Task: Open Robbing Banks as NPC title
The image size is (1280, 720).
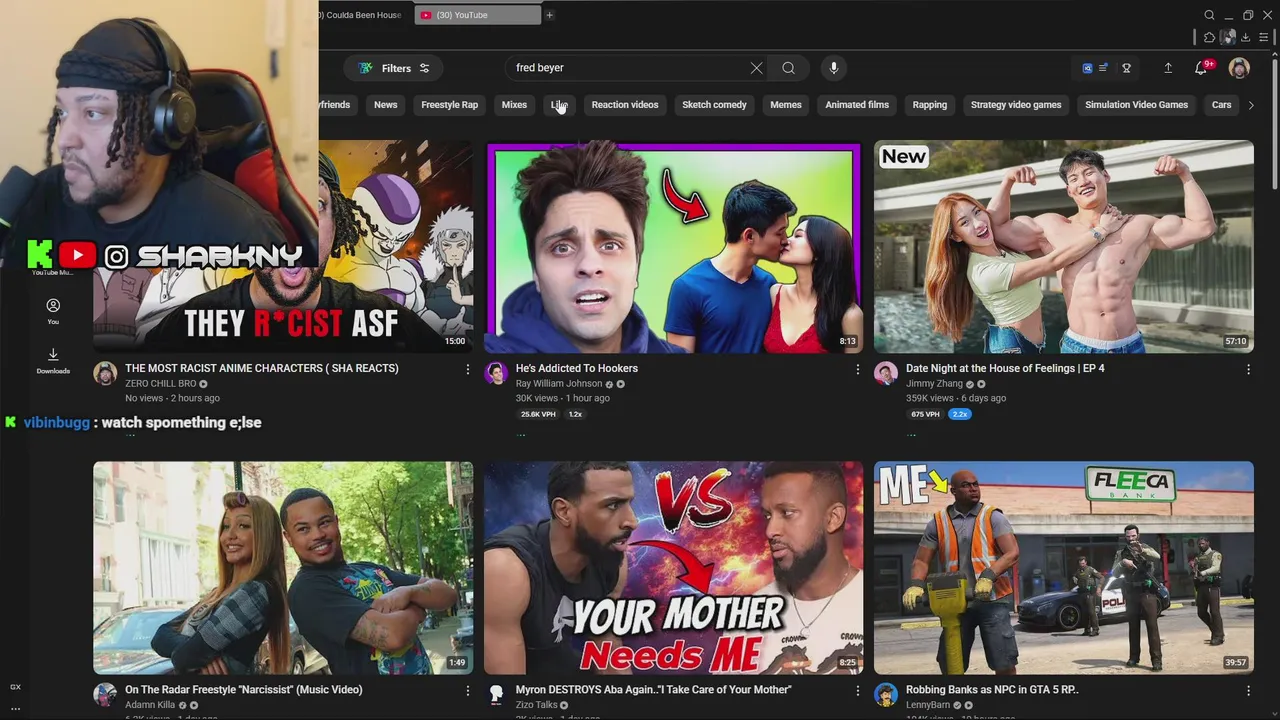Action: click(992, 690)
